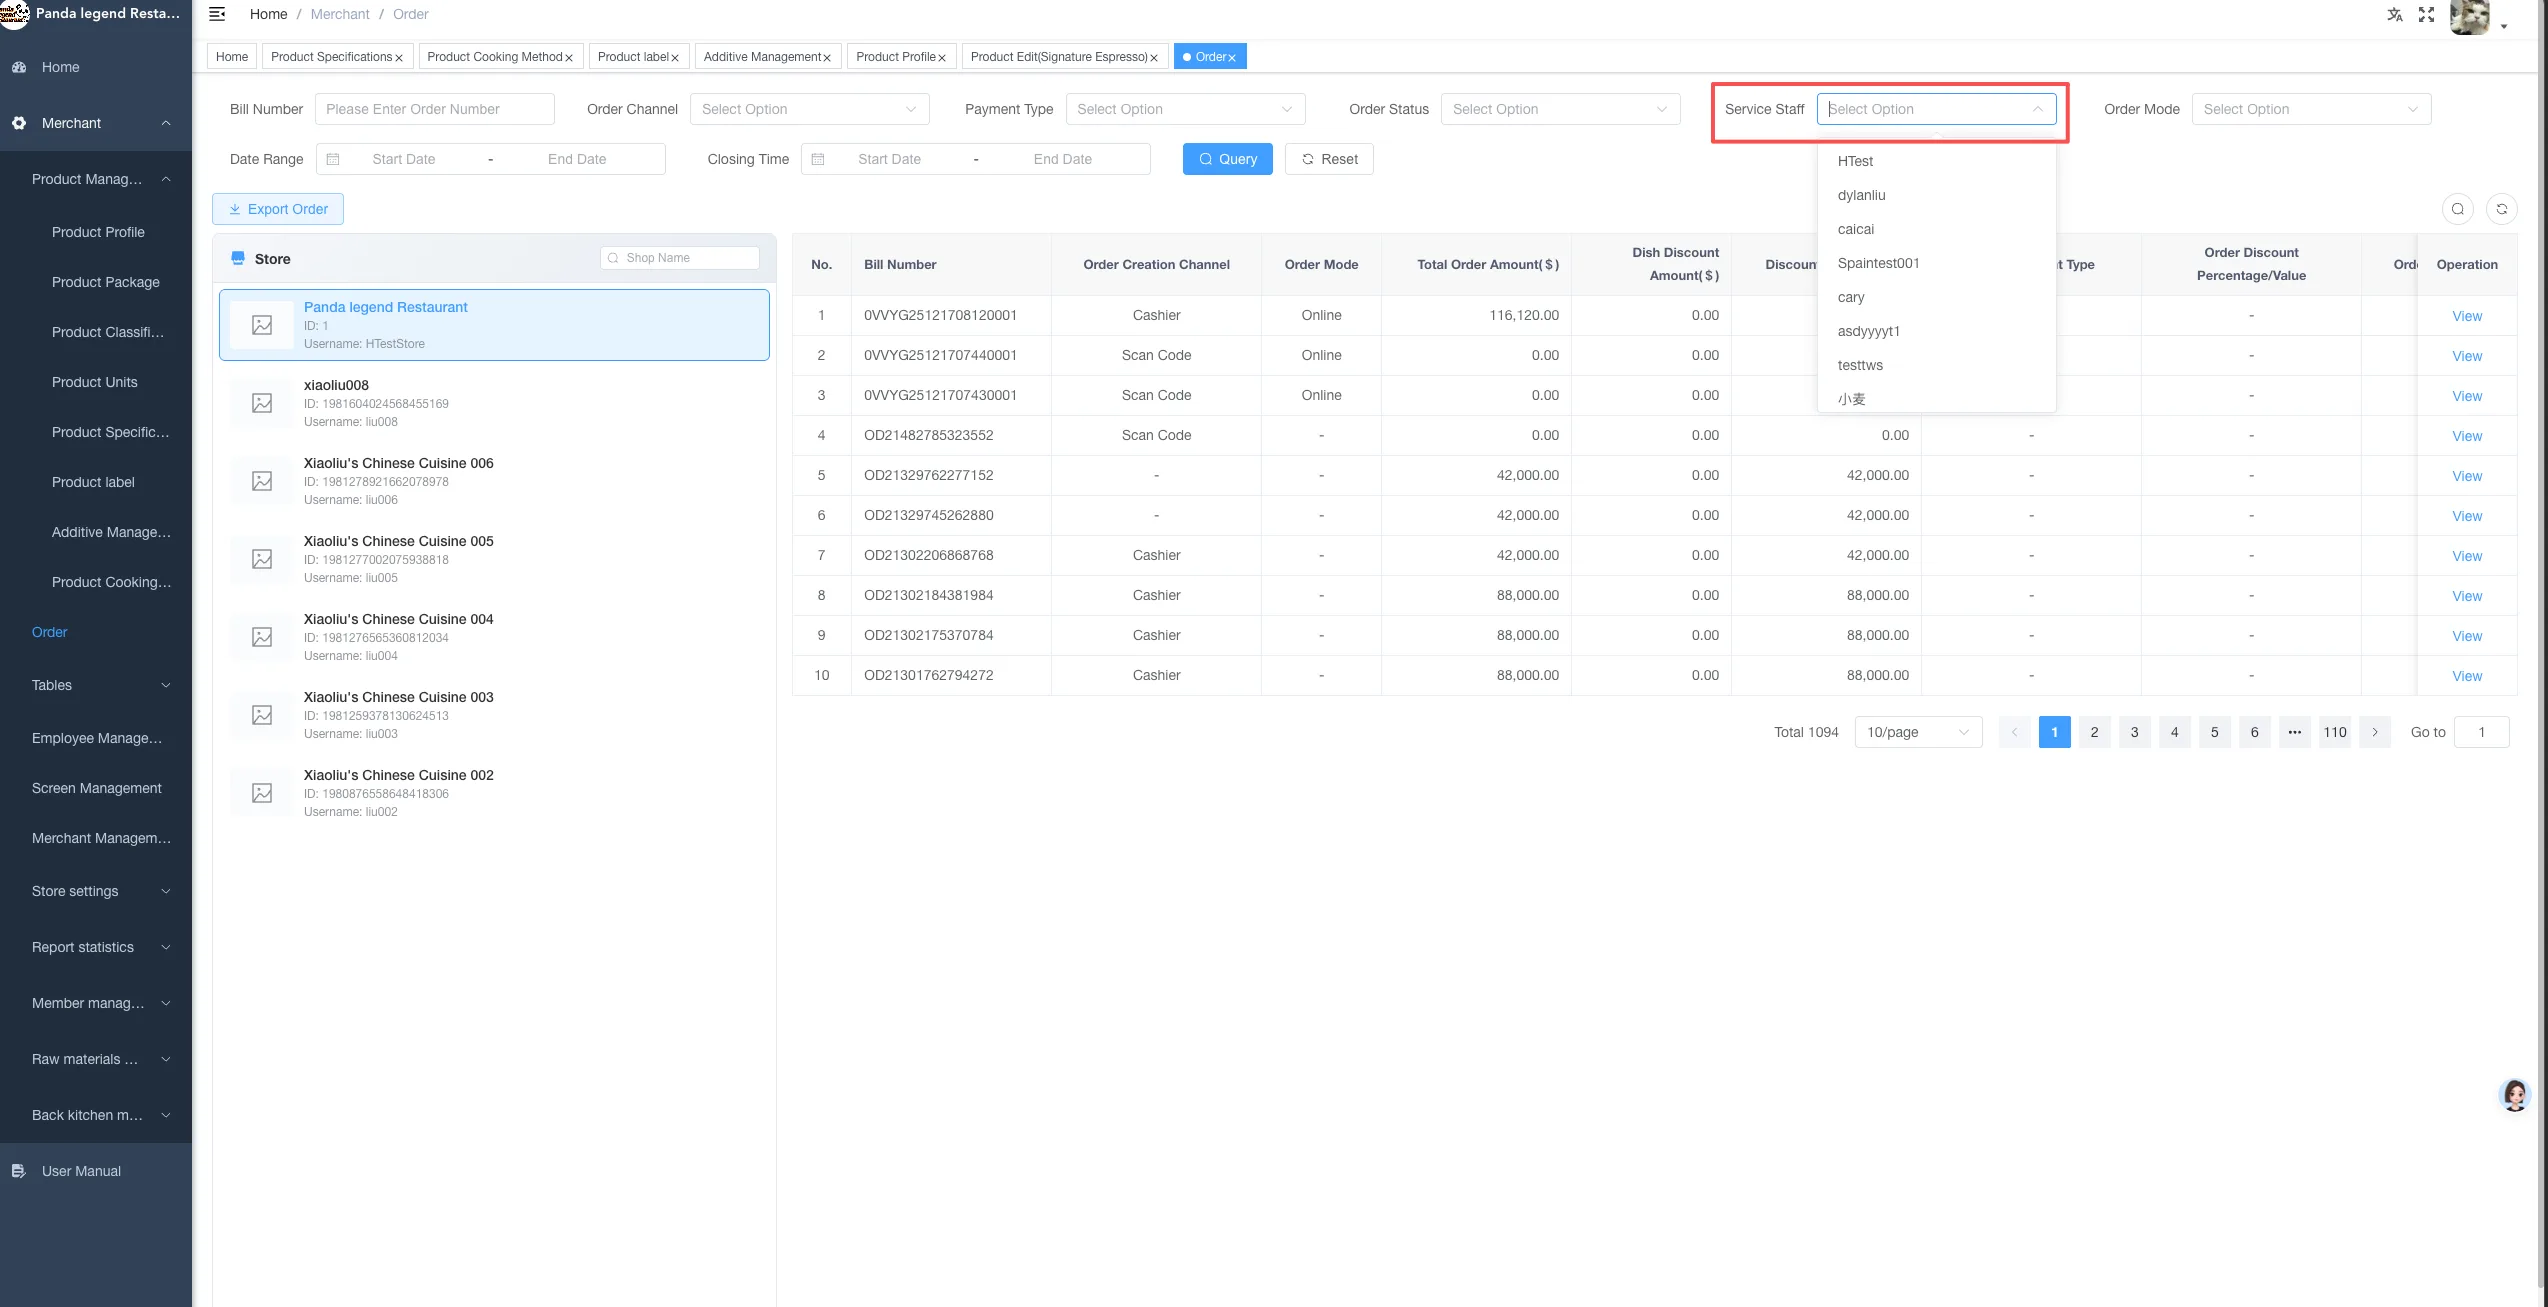Screen dimensions: 2548x1307
Task: Click the Query button
Action: tap(1227, 159)
